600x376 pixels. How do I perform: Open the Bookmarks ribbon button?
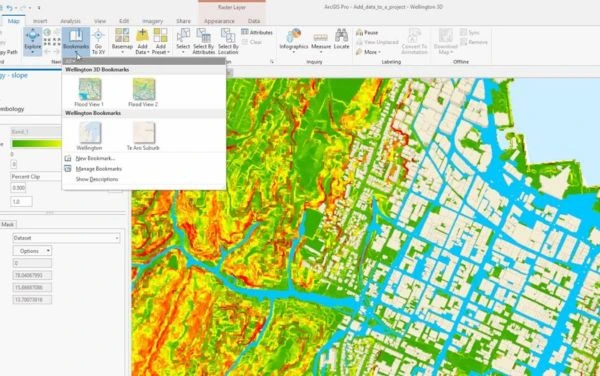click(x=76, y=41)
